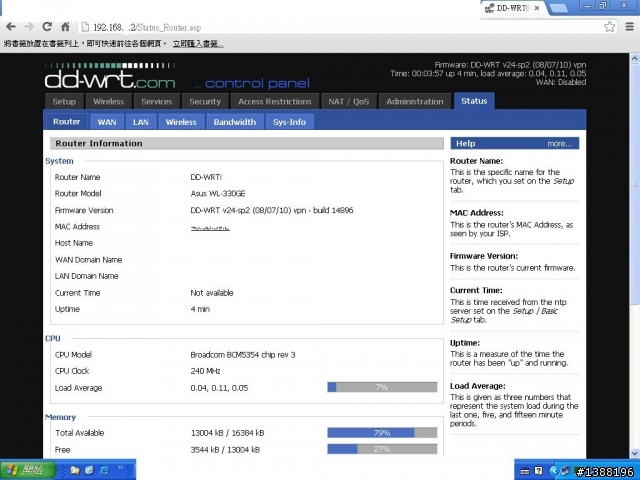640x480 pixels.
Task: Close the DD-WRT browser tab
Action: 537,8
